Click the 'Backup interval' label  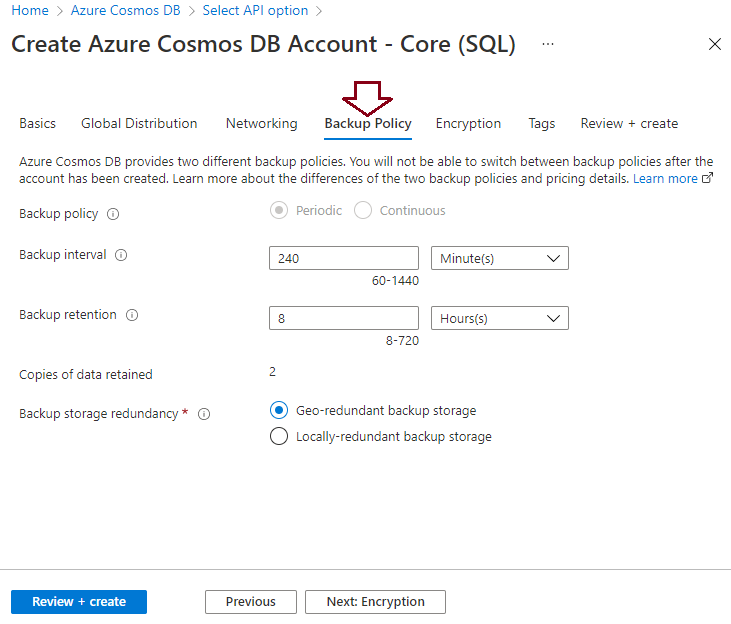pyautogui.click(x=63, y=255)
